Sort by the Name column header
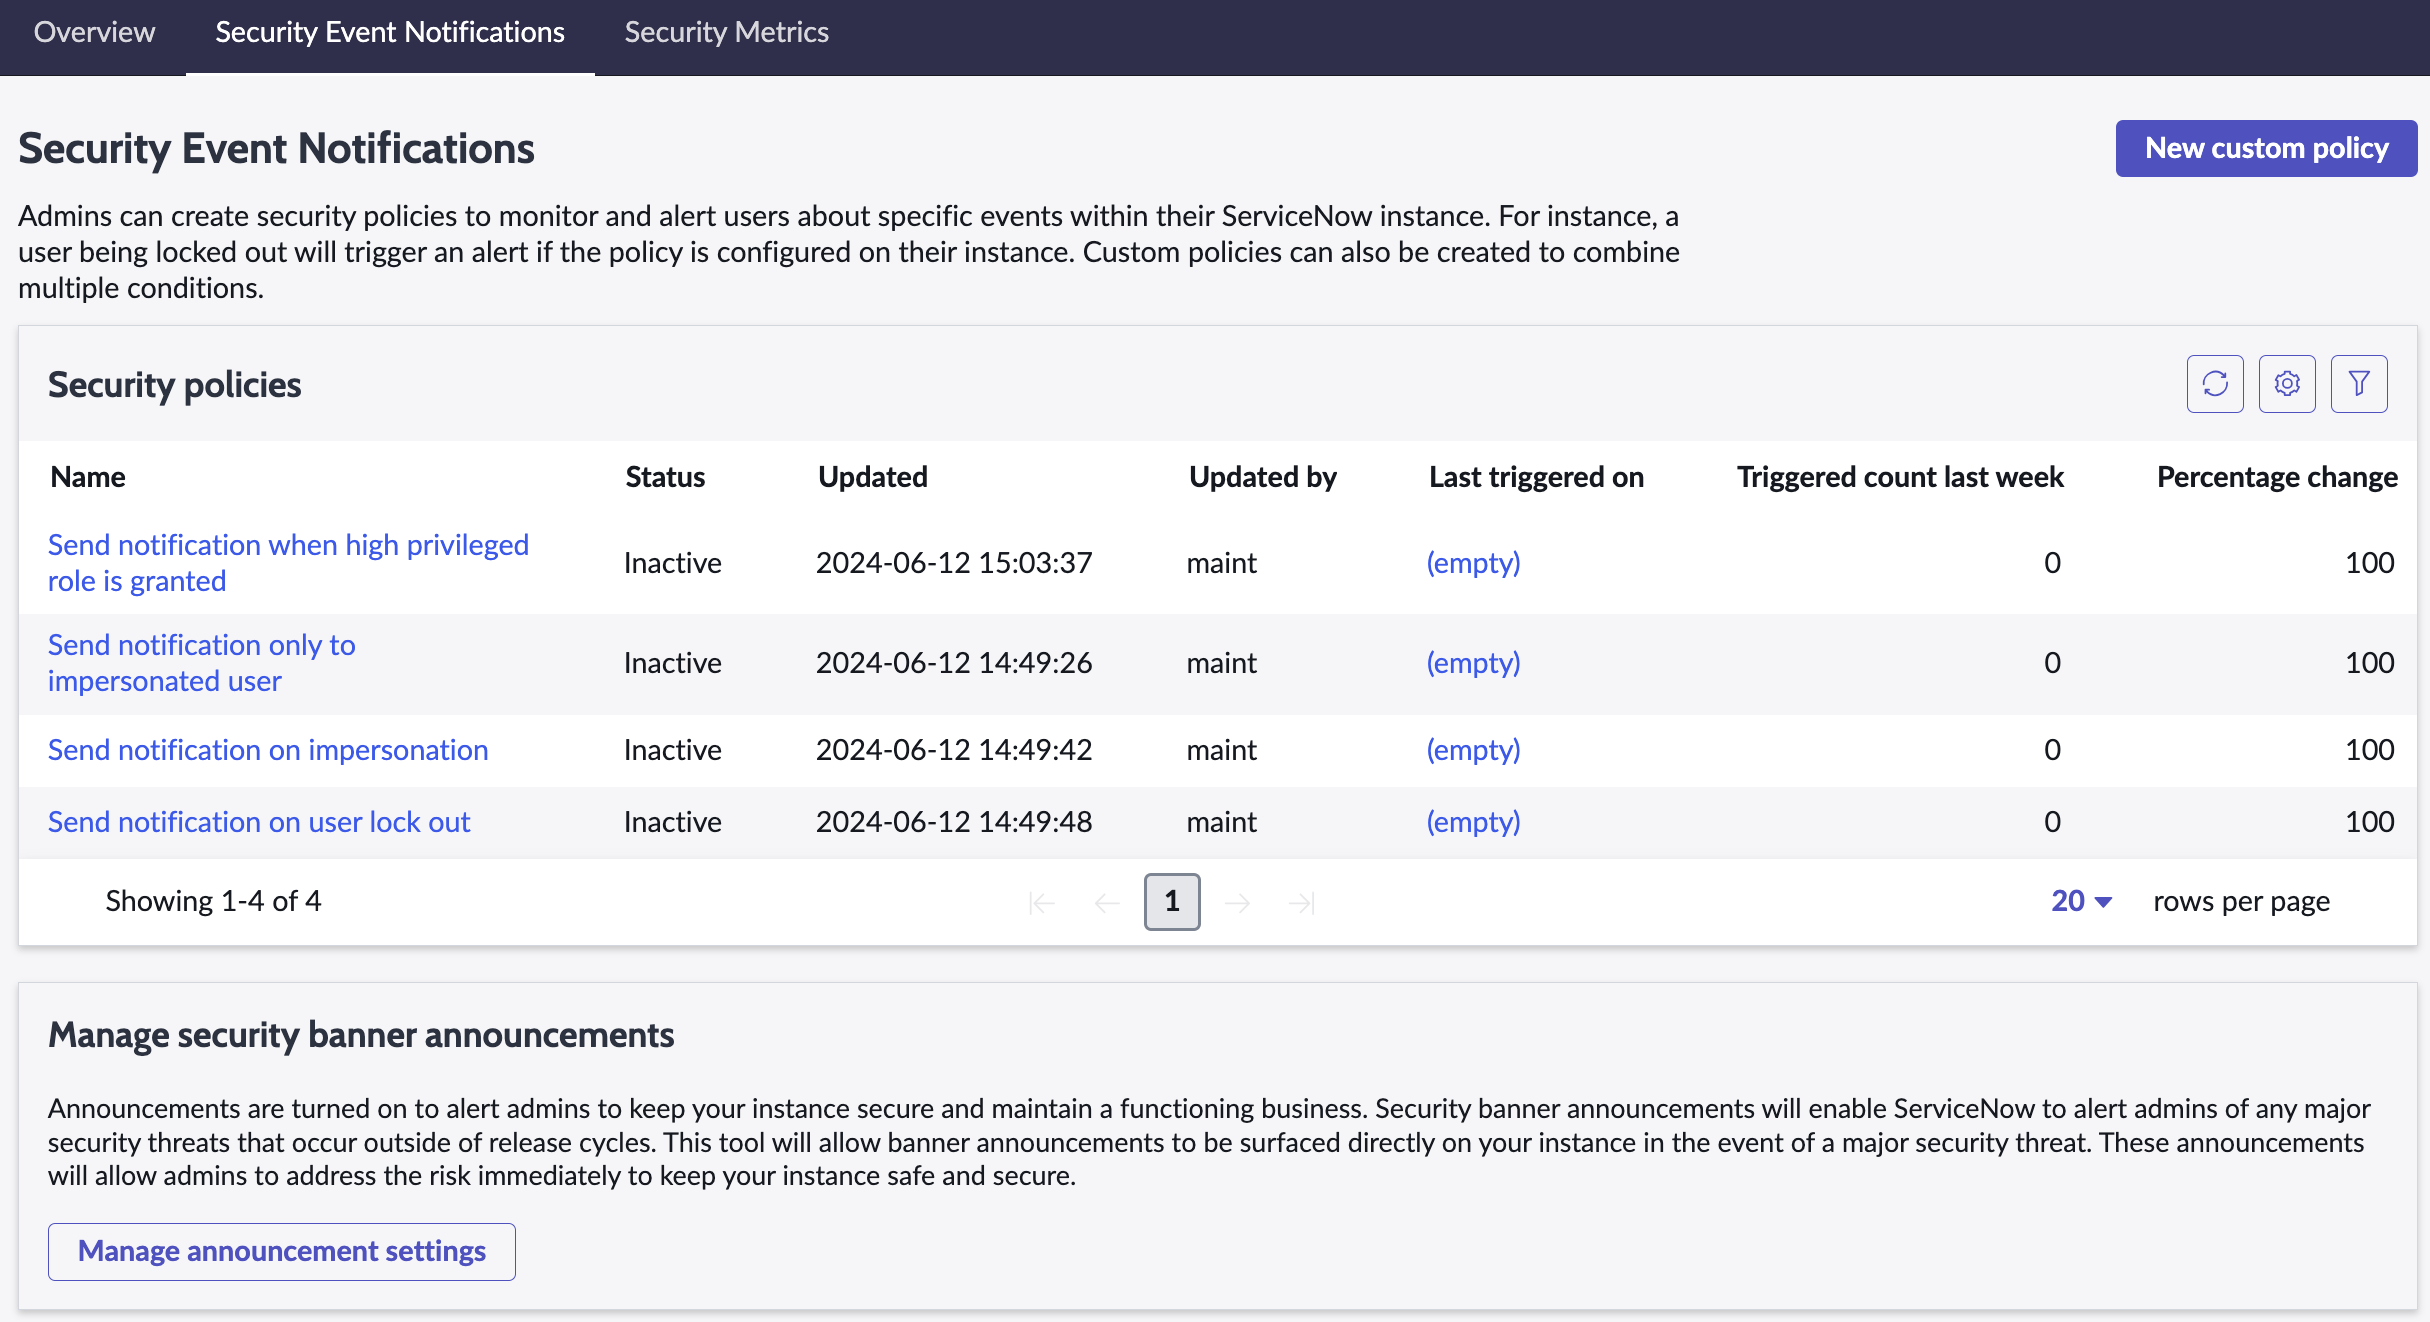The image size is (2430, 1322). [88, 477]
